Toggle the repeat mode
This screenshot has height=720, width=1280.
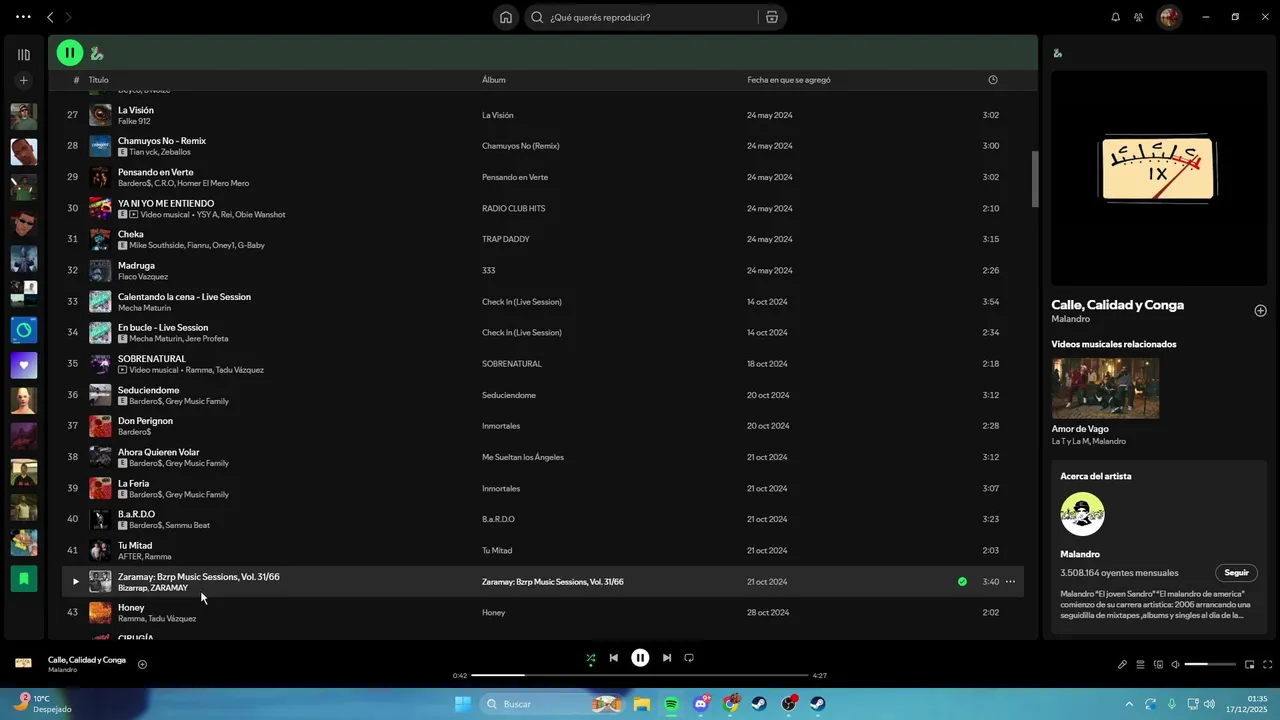pyautogui.click(x=689, y=658)
